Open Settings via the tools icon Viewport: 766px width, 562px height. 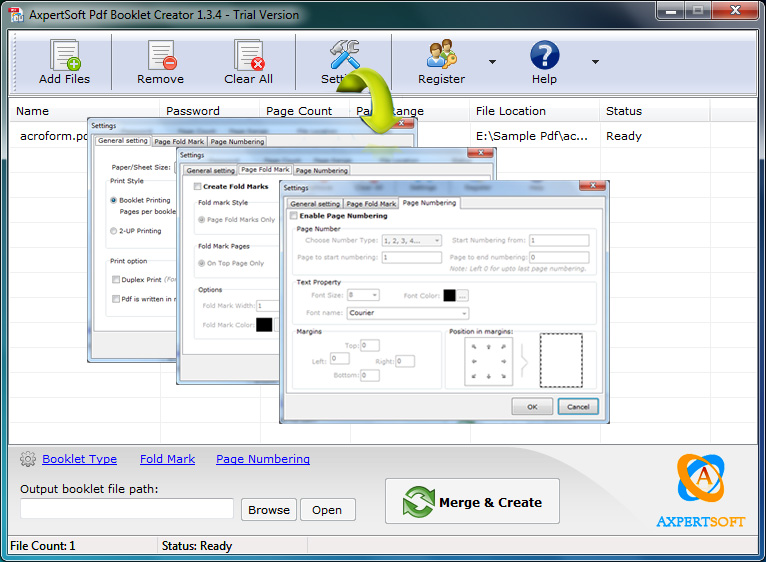[x=344, y=54]
